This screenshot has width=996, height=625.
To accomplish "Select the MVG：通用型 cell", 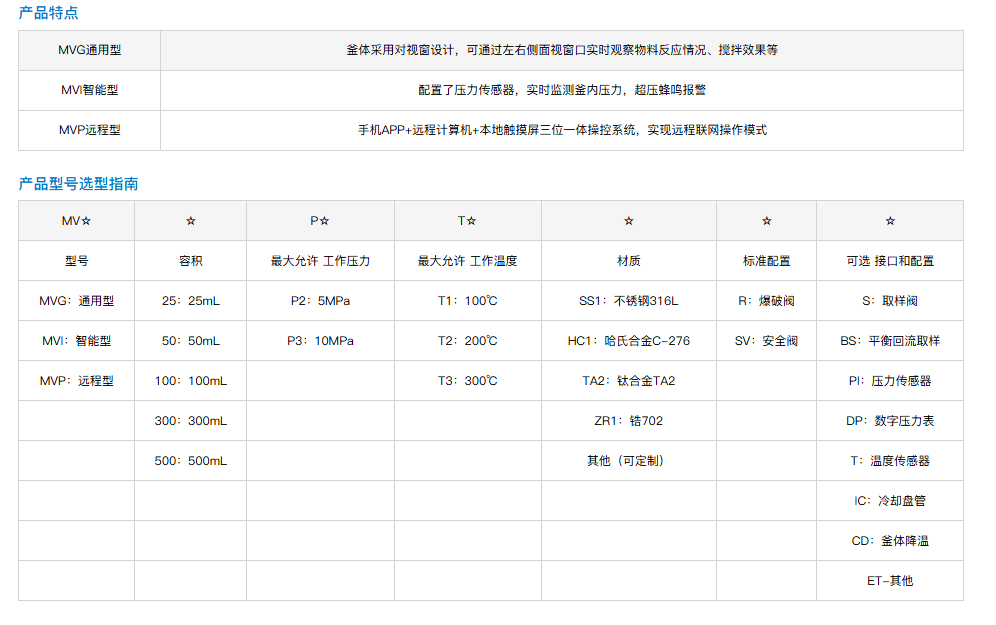I will click(x=76, y=301).
